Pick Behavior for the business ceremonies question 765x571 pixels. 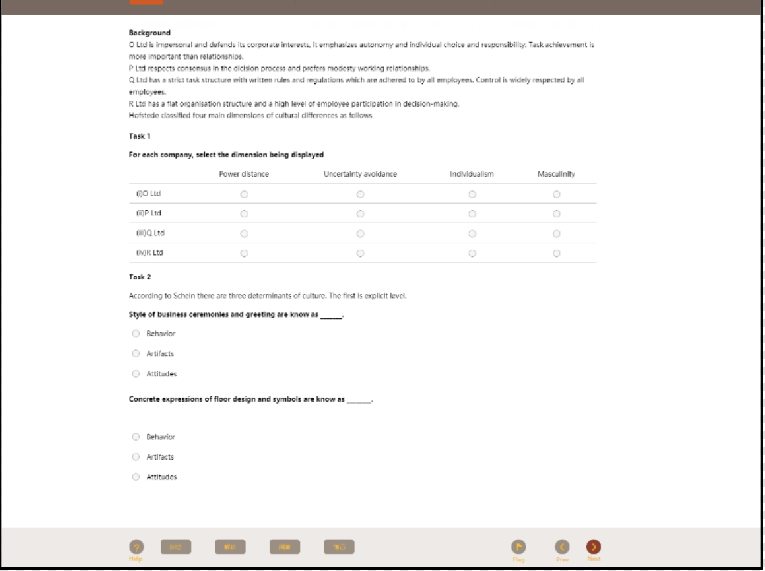point(136,333)
